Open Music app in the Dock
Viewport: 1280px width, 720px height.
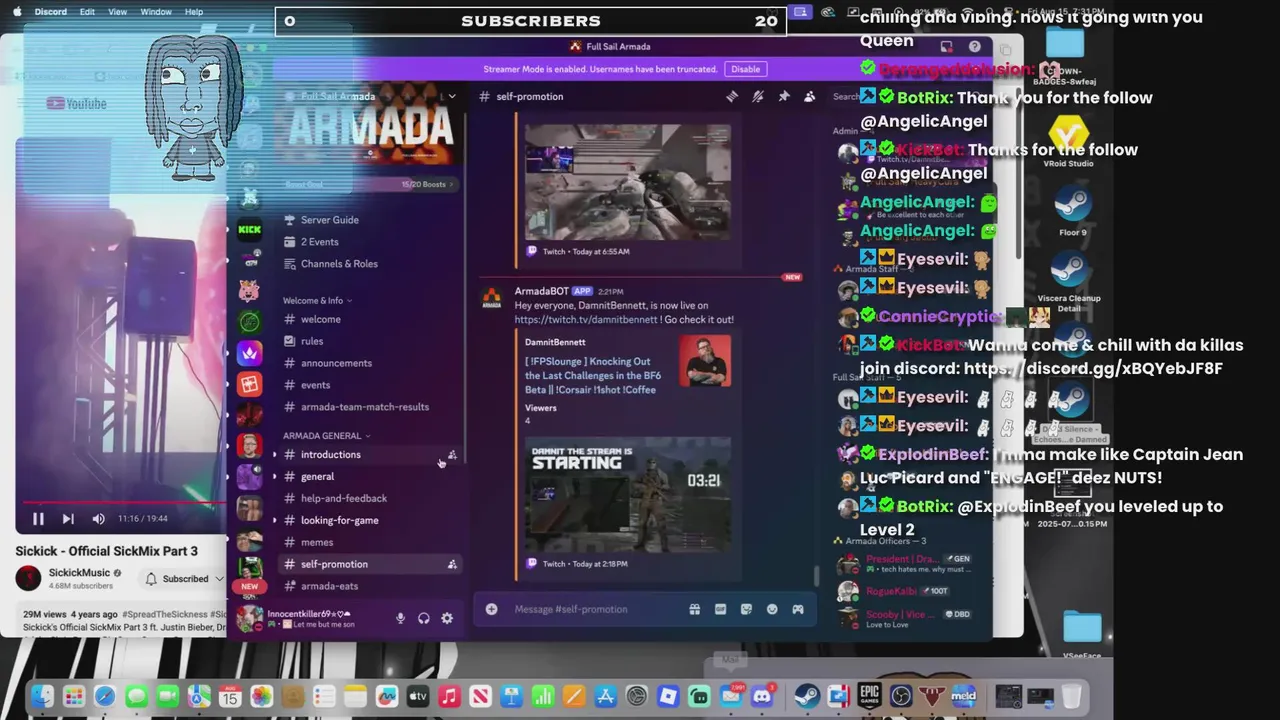point(449,696)
